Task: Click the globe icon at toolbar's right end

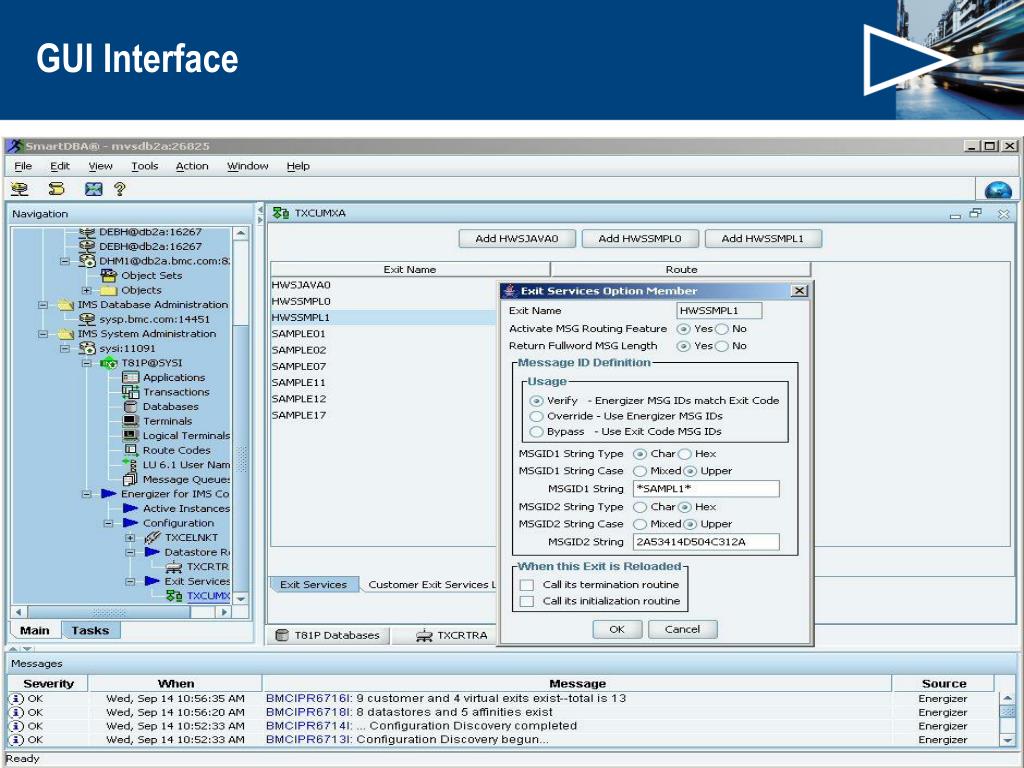Action: pyautogui.click(x=998, y=190)
